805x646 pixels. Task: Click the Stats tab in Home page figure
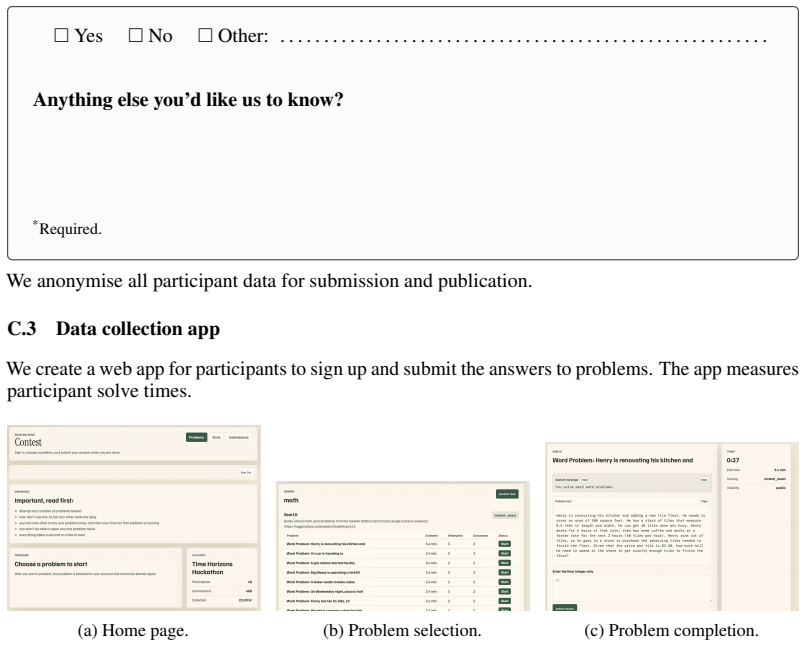[x=216, y=438]
